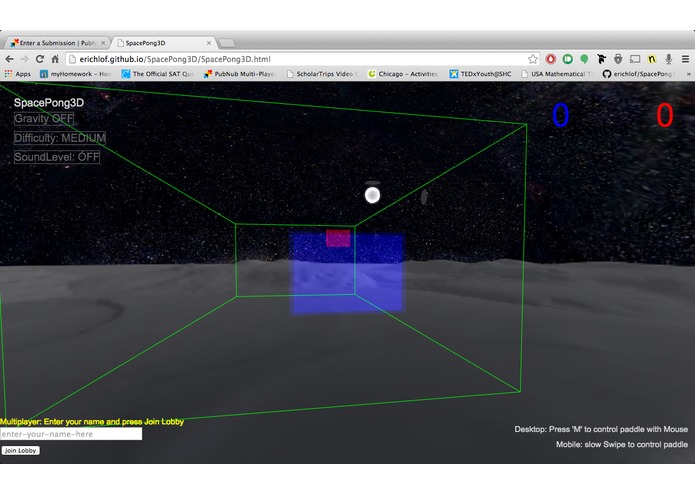Show more bookmarks with the double chevron
The height and width of the screenshot is (494, 695).
point(688,74)
